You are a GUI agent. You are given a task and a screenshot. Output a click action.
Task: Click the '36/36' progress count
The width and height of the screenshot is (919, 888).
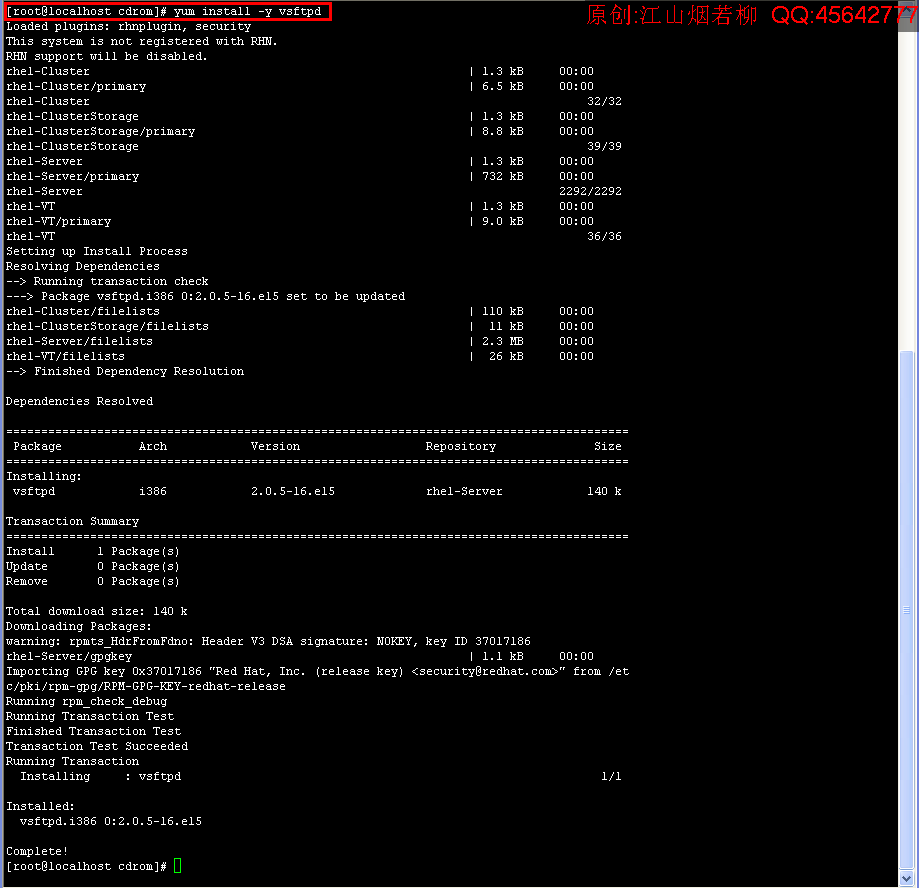(x=604, y=236)
